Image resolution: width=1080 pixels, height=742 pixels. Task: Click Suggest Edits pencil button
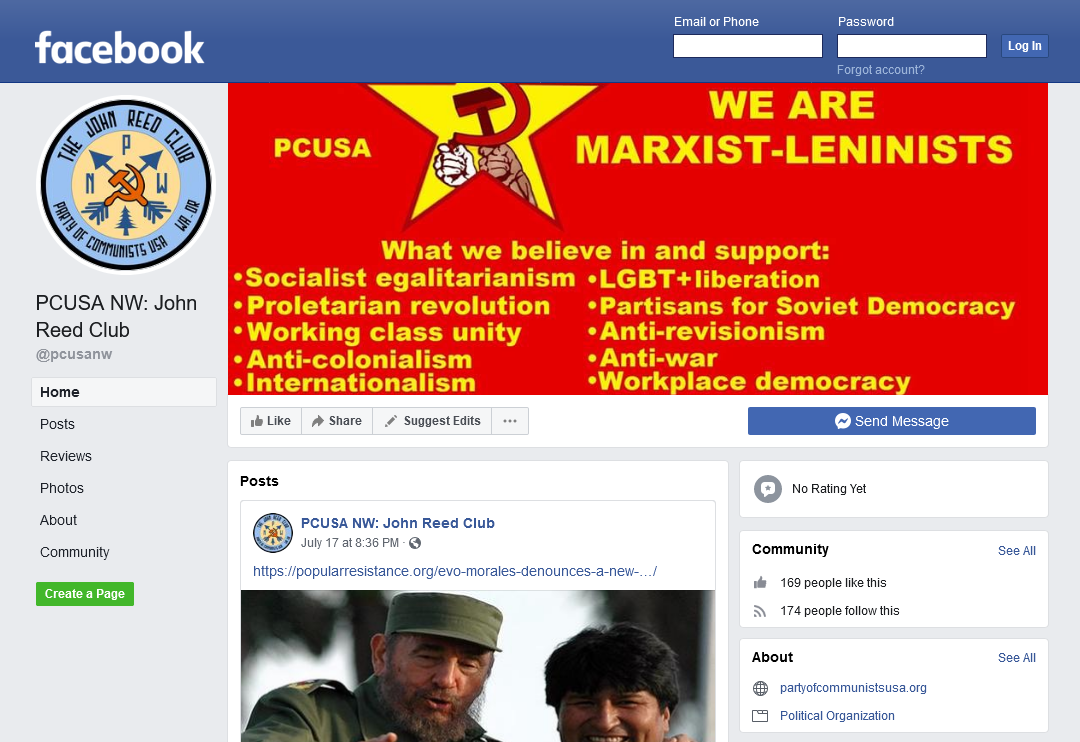coord(432,421)
